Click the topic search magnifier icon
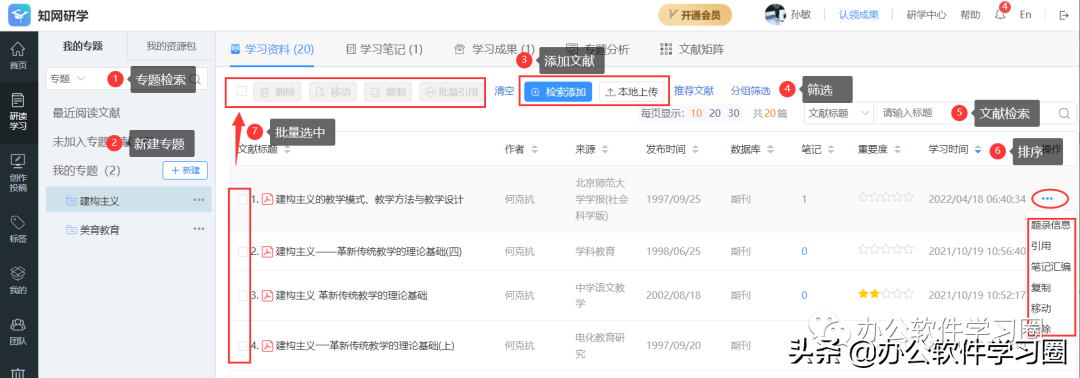 (x=195, y=79)
